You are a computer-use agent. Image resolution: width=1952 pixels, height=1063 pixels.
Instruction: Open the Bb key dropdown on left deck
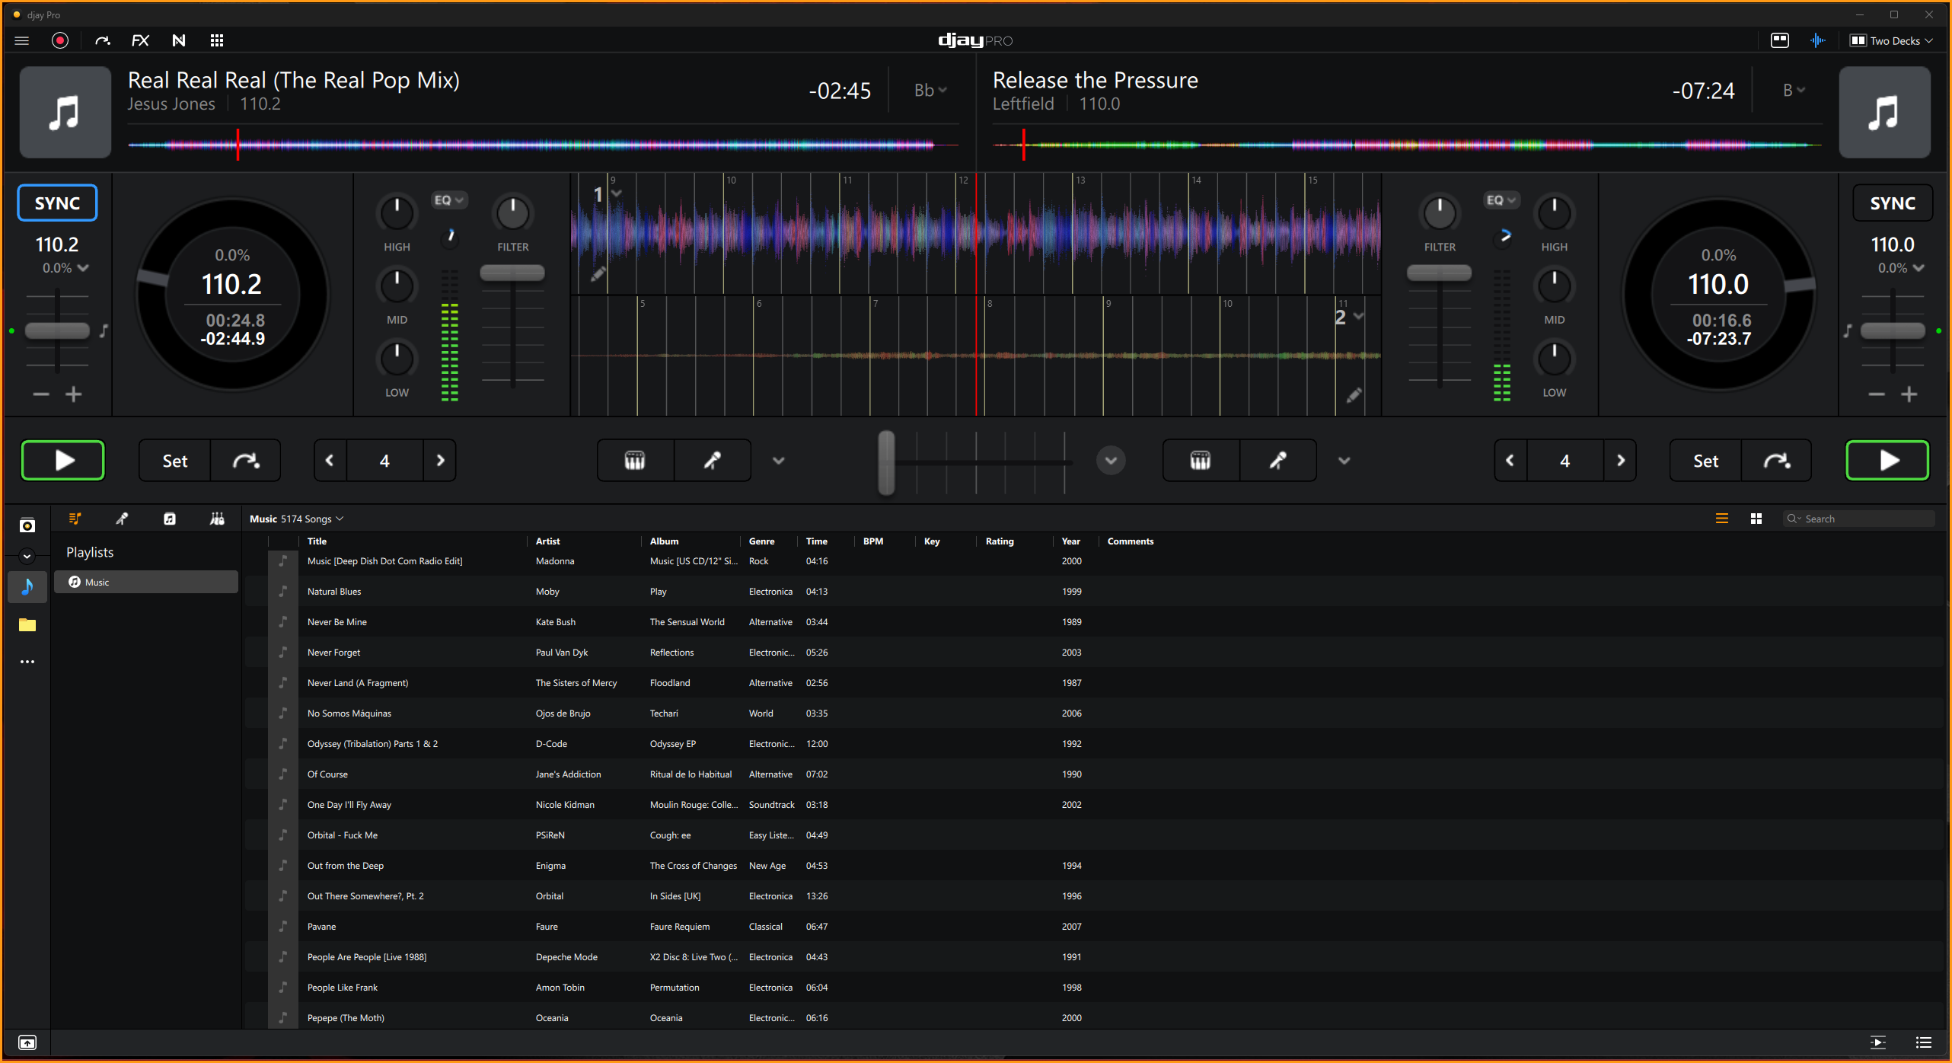tap(930, 91)
